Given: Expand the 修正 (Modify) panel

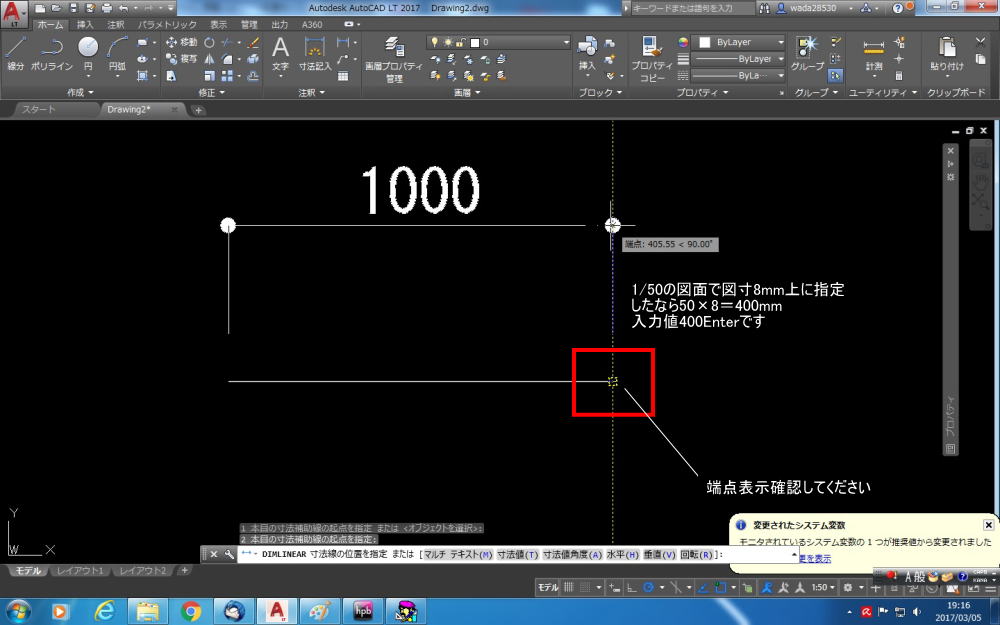Looking at the screenshot, I should click(211, 92).
